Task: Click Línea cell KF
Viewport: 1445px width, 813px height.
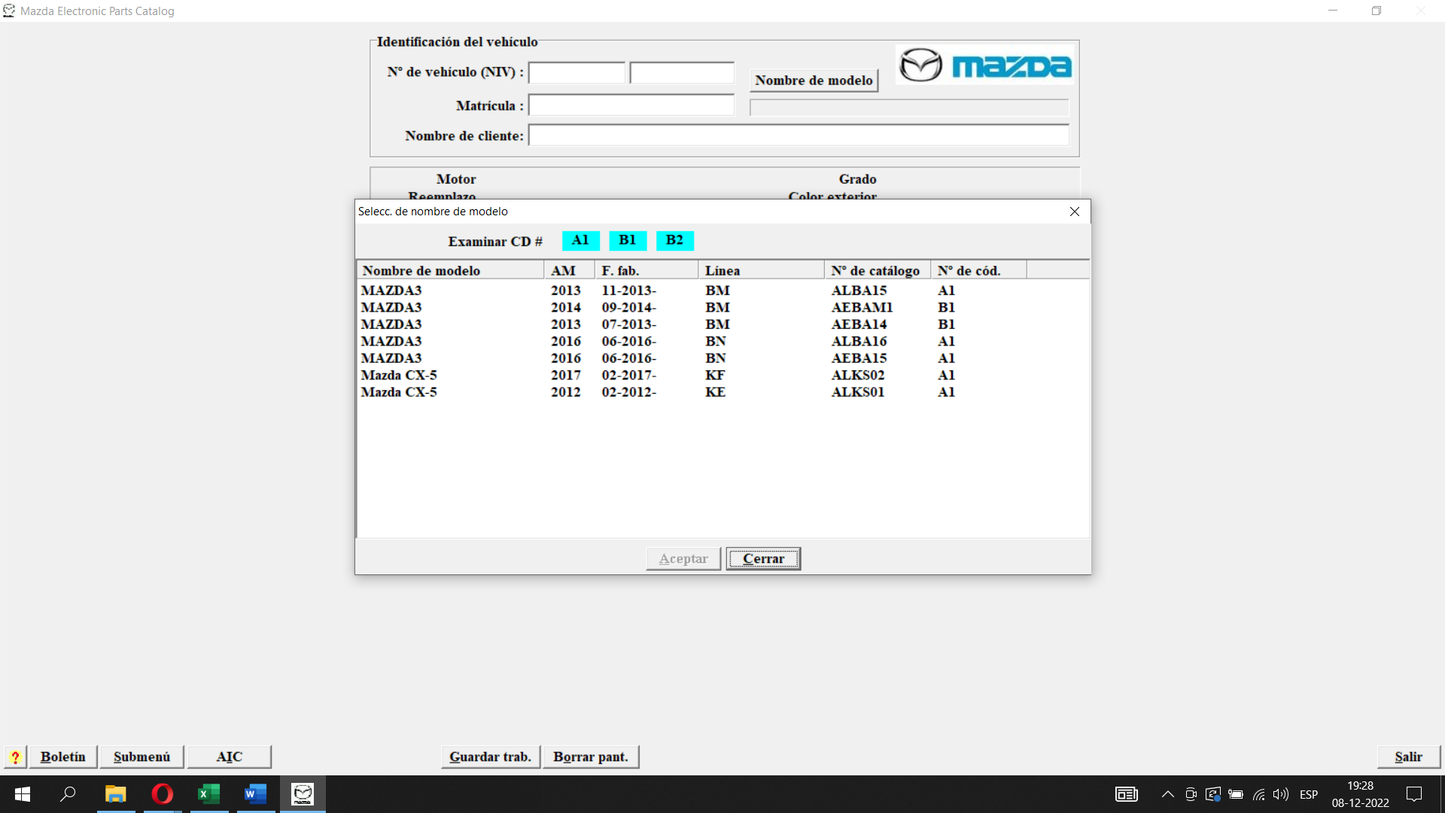Action: (x=715, y=376)
